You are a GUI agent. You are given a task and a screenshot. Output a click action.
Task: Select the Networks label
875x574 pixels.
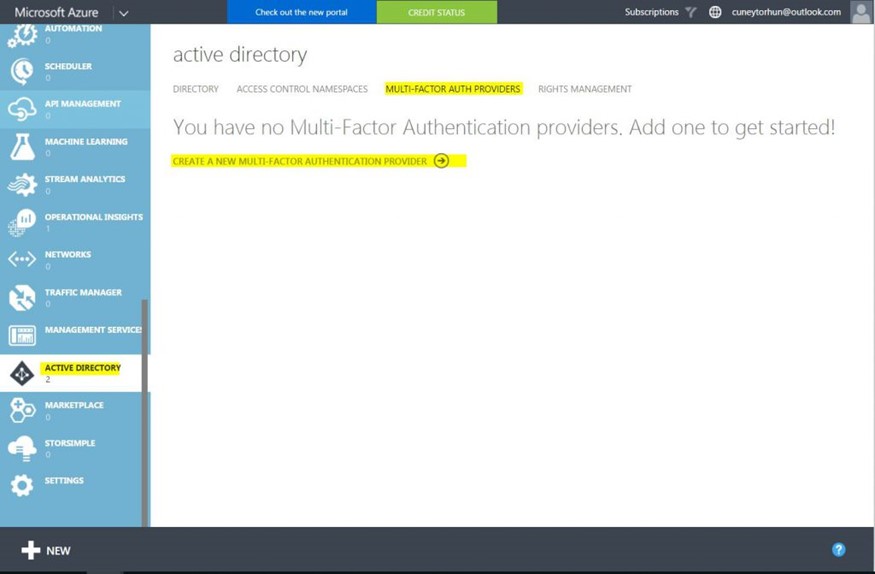(x=68, y=254)
